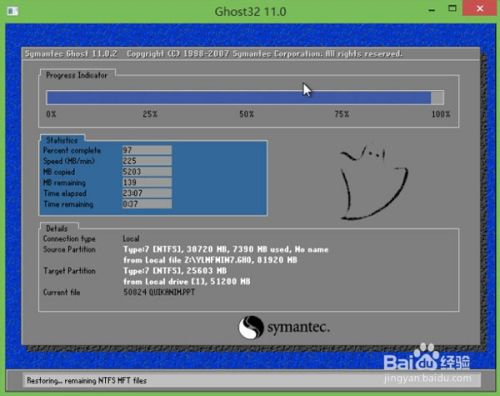Click the Ghost32 window system icon
Viewport: 500px width, 396px height.
13,11
